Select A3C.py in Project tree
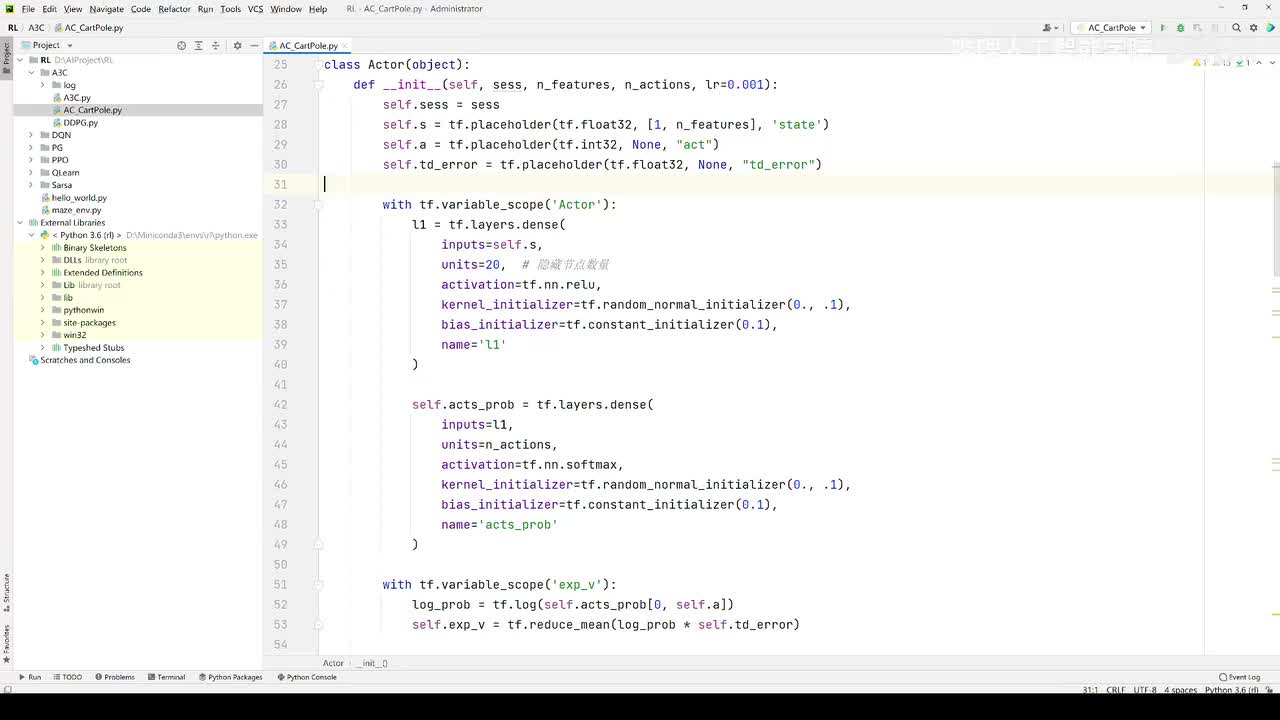 coord(77,98)
